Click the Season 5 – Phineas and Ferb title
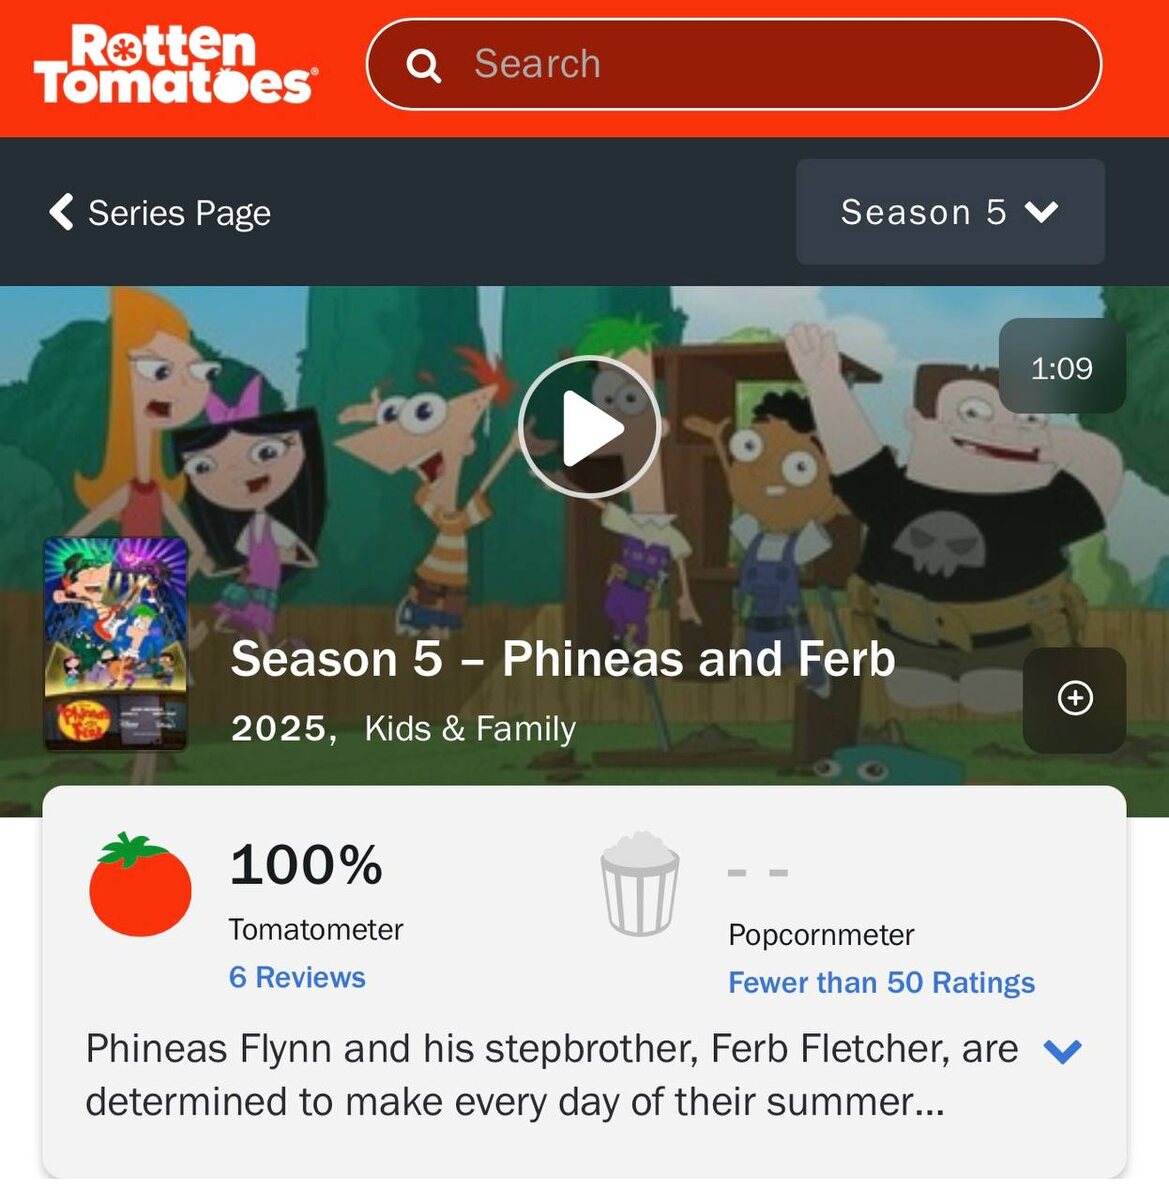Viewport: 1169px width, 1200px height. (563, 659)
